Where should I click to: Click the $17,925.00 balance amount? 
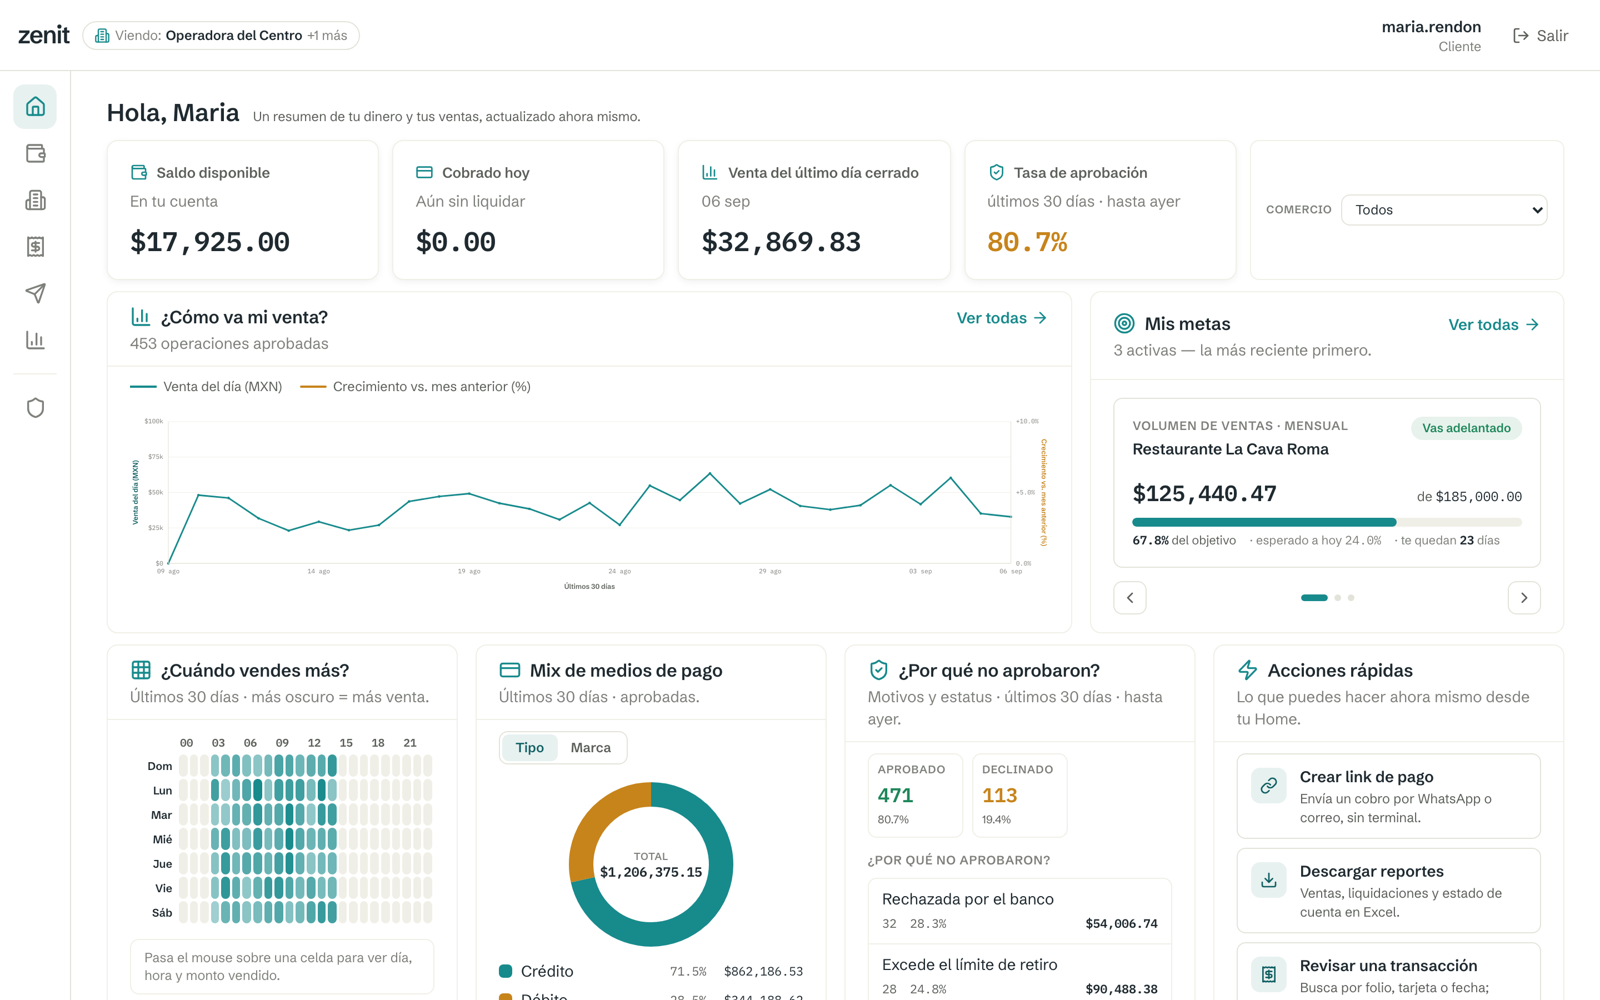210,242
